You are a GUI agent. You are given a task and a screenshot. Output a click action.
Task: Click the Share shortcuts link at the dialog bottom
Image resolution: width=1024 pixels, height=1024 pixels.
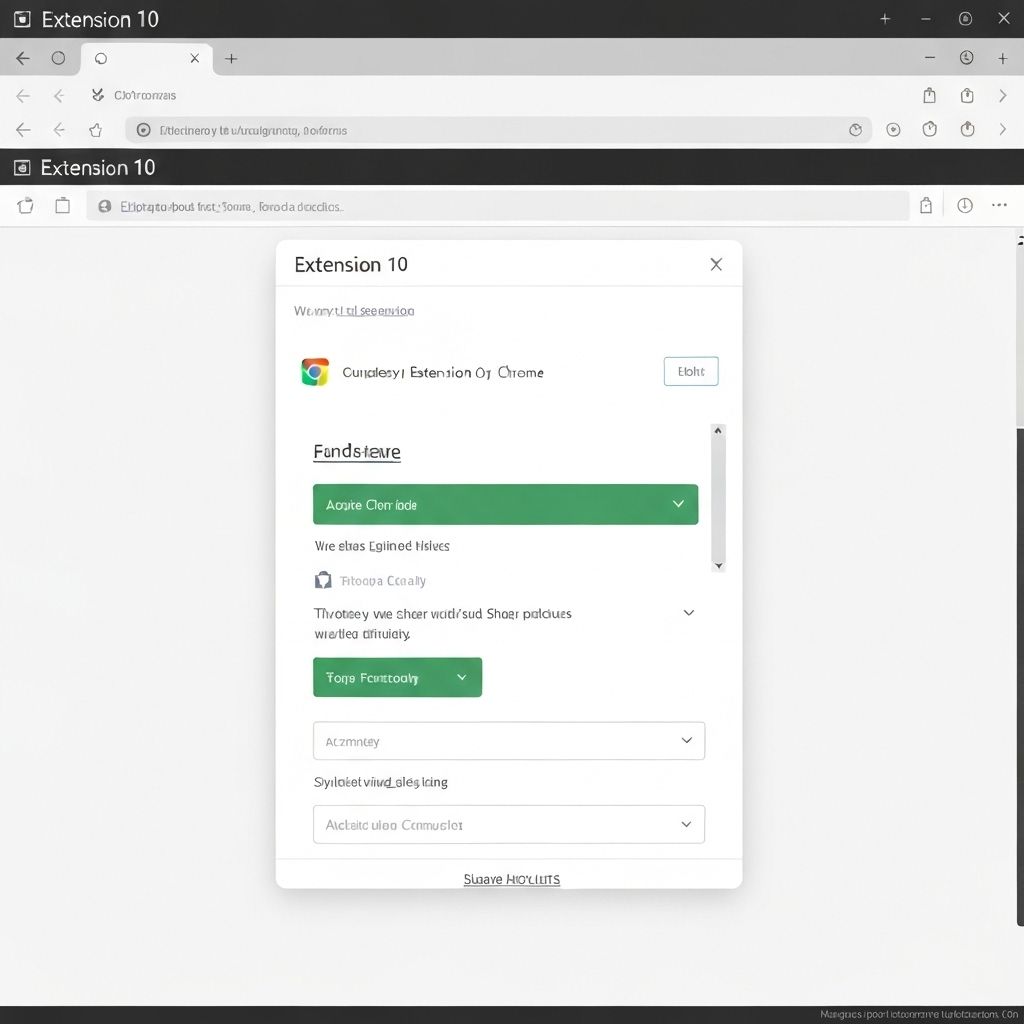pos(511,879)
